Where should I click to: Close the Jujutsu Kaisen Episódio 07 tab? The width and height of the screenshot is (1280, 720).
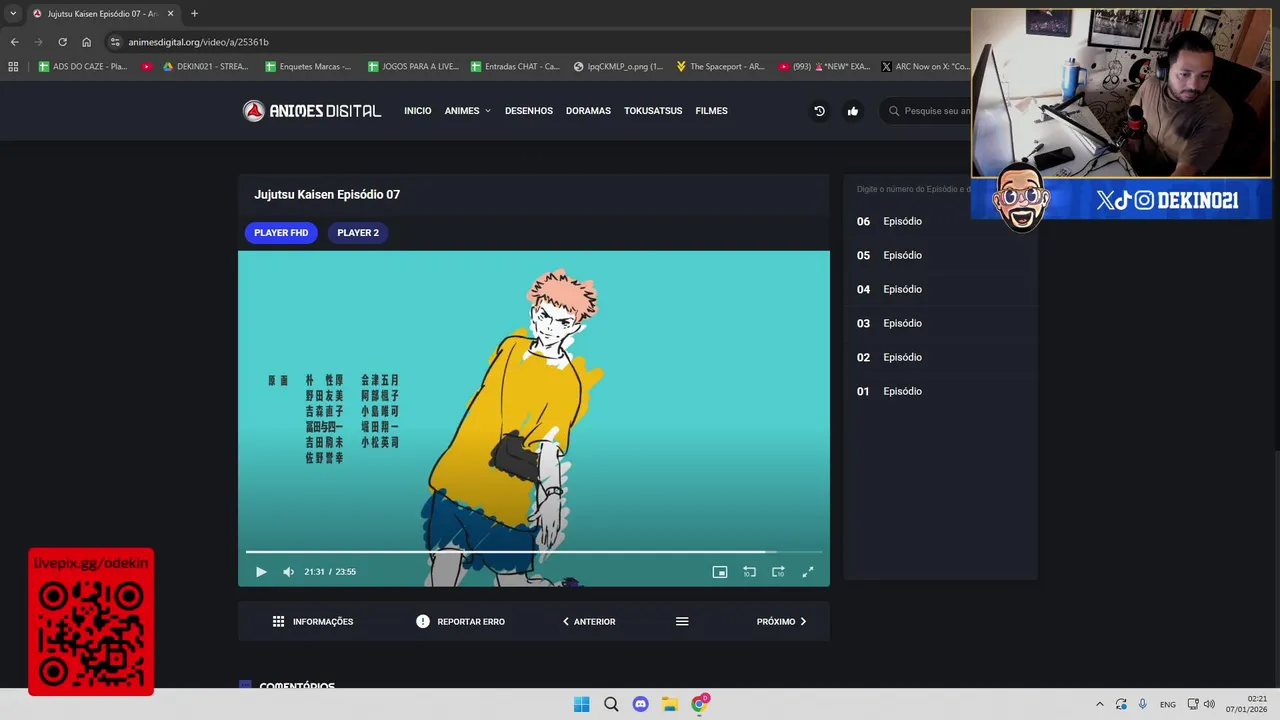tap(171, 14)
